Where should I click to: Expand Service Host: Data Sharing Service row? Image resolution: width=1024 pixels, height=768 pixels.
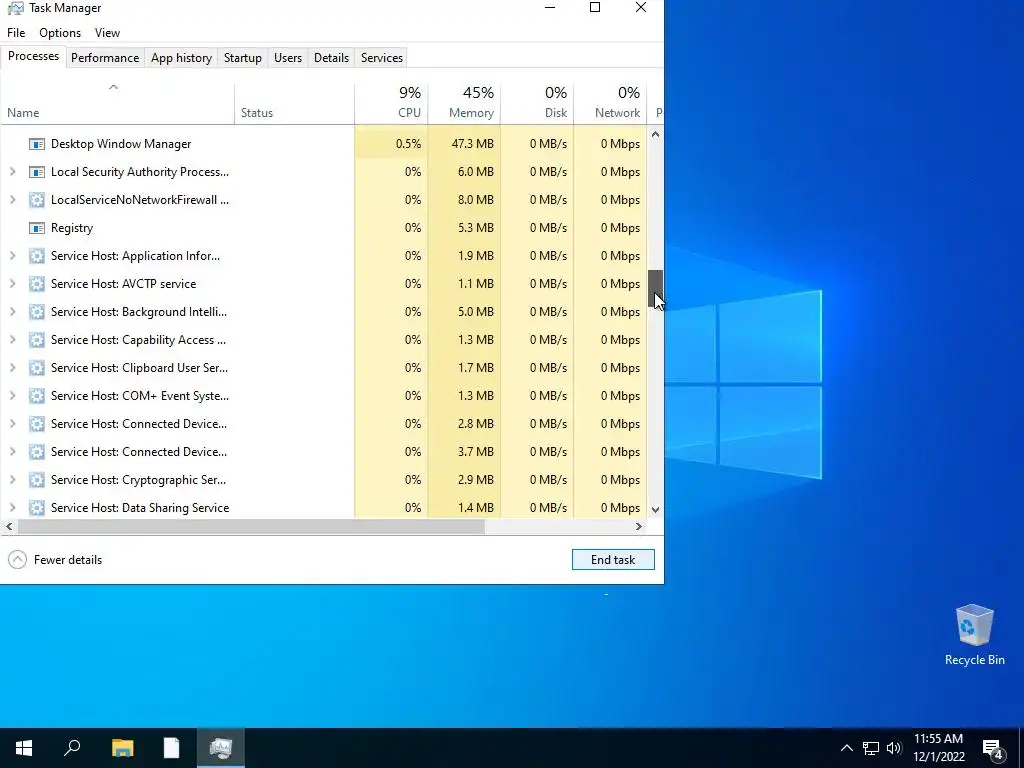[12, 508]
